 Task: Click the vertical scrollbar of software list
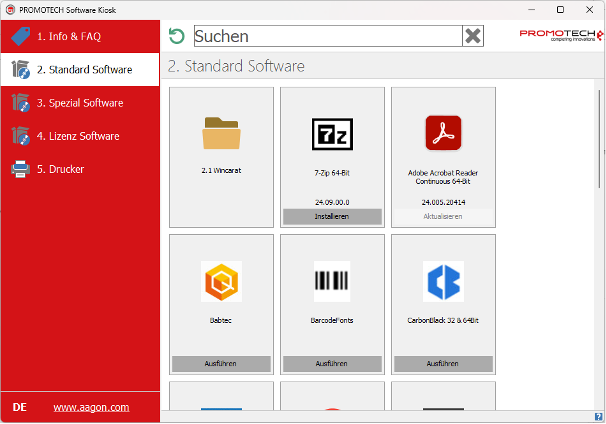pyautogui.click(x=599, y=139)
